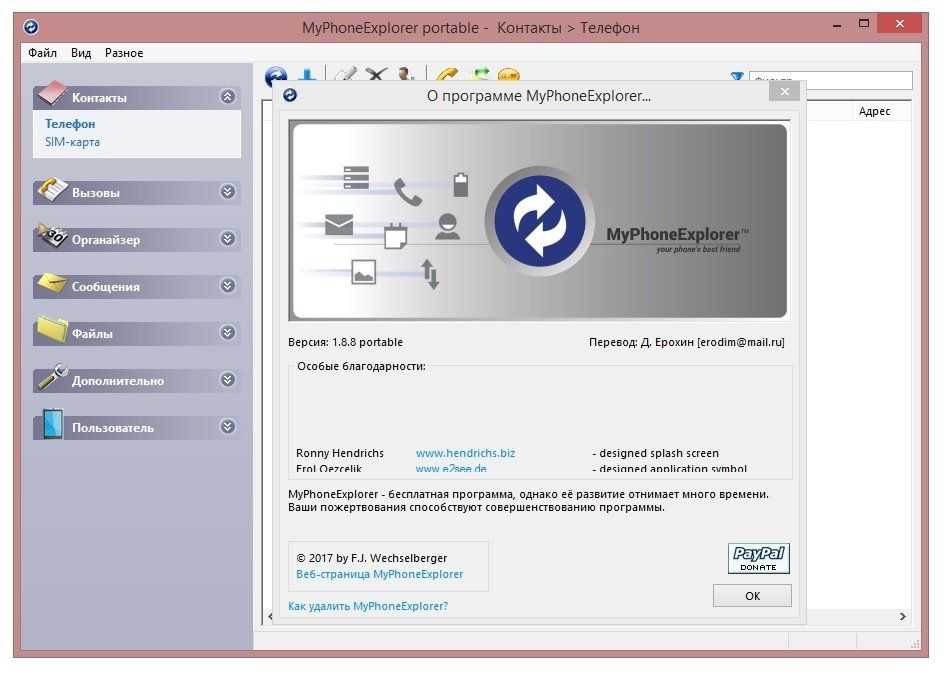Click the horizontal scrollbar right arrow
Screen dimensions: 946x677
[902, 617]
